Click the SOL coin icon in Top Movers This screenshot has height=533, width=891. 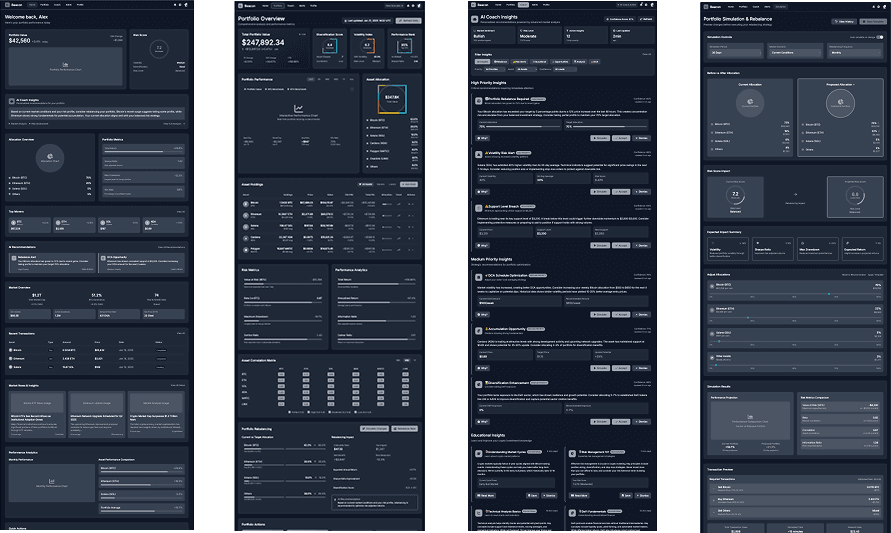pos(103,222)
